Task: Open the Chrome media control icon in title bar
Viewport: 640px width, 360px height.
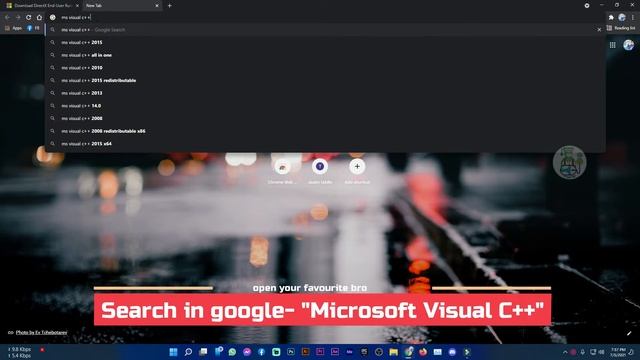Action: (x=587, y=6)
